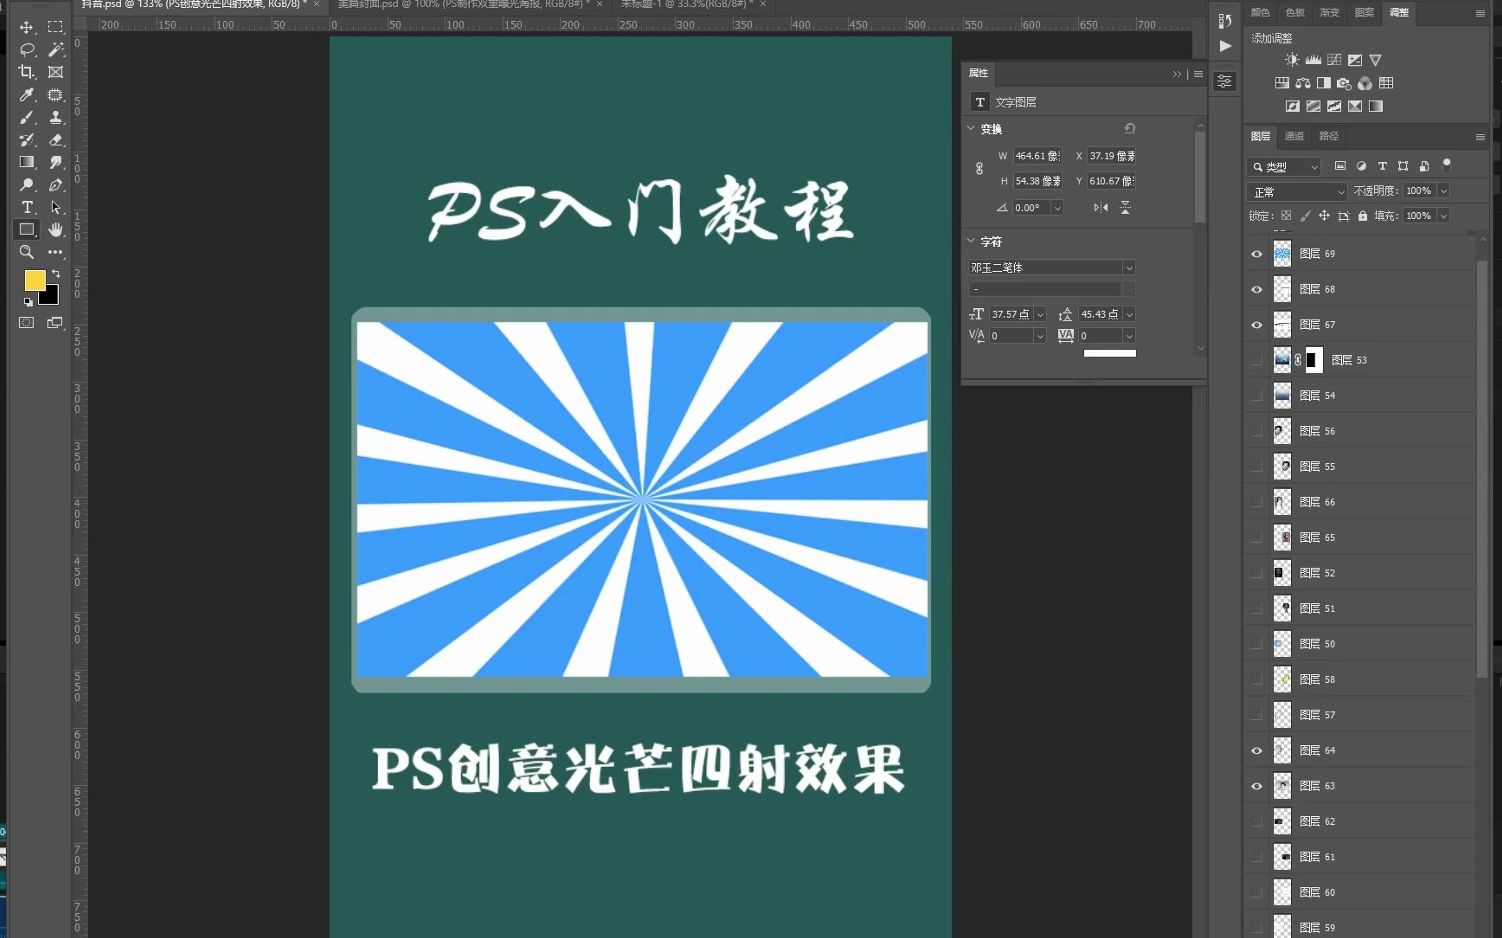The width and height of the screenshot is (1502, 938).
Task: Select the Brush tool
Action: [x=26, y=117]
